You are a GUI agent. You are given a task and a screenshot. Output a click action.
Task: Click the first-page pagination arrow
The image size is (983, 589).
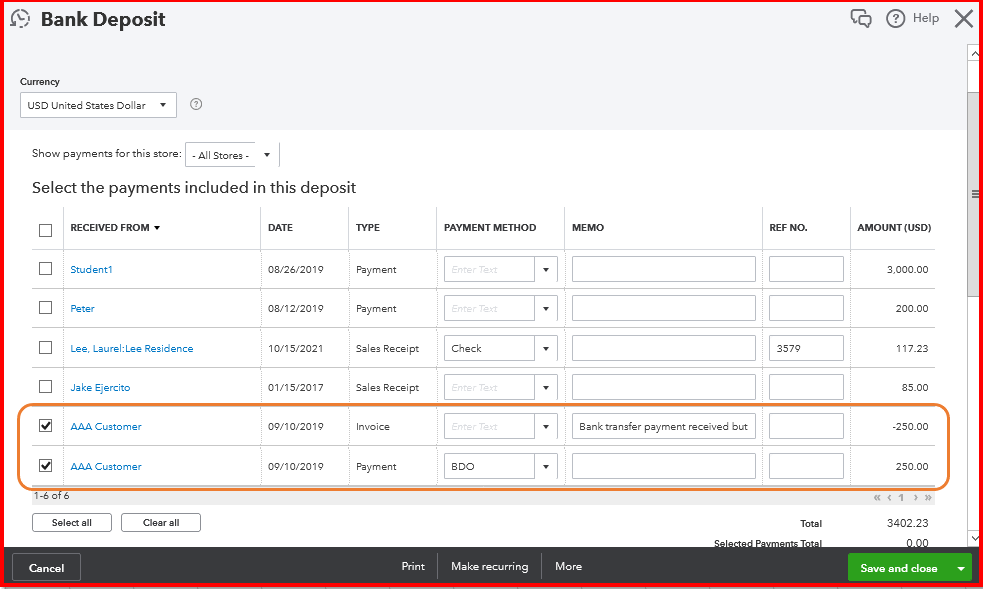point(877,497)
